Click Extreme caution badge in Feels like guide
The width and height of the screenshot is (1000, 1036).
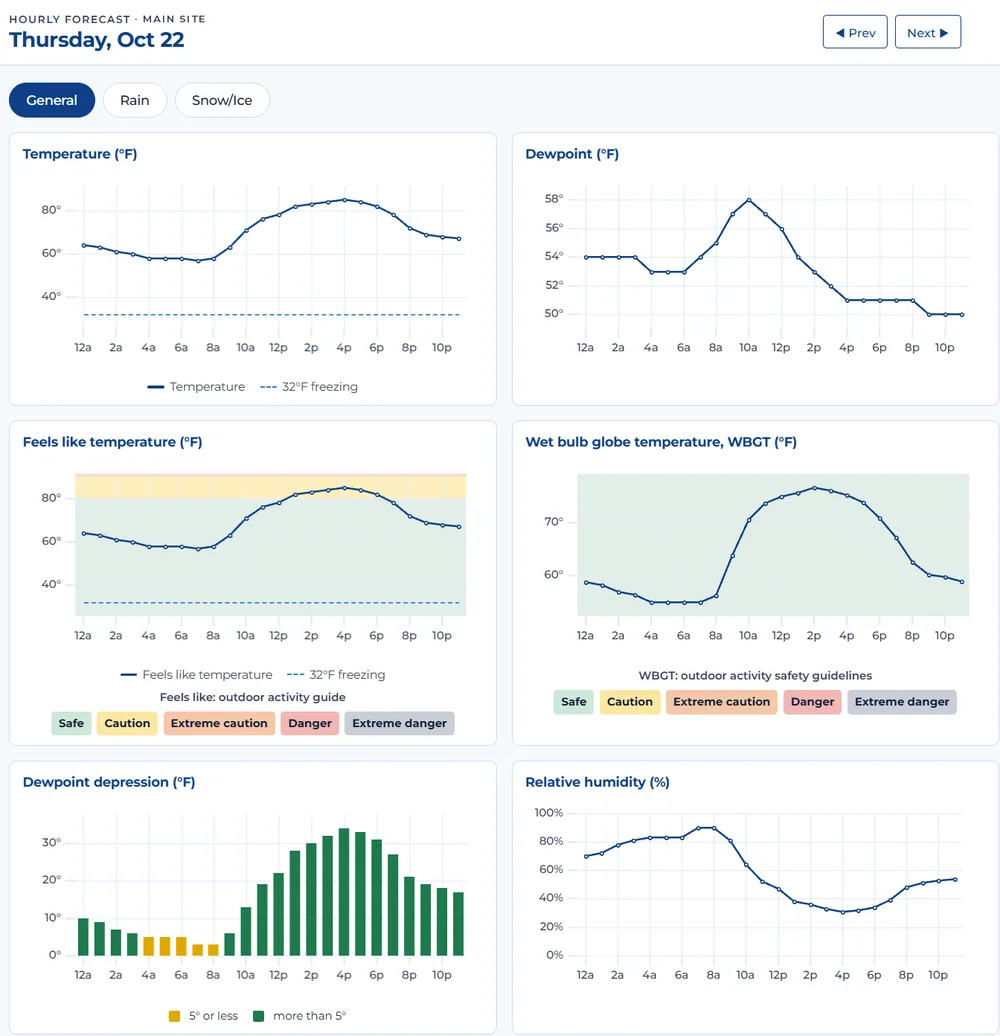tap(219, 723)
